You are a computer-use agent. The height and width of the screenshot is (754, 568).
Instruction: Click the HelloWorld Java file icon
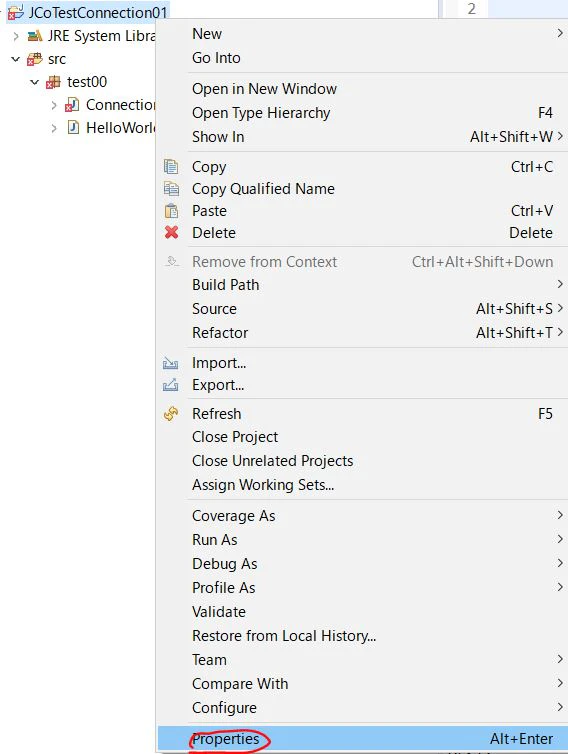73,127
